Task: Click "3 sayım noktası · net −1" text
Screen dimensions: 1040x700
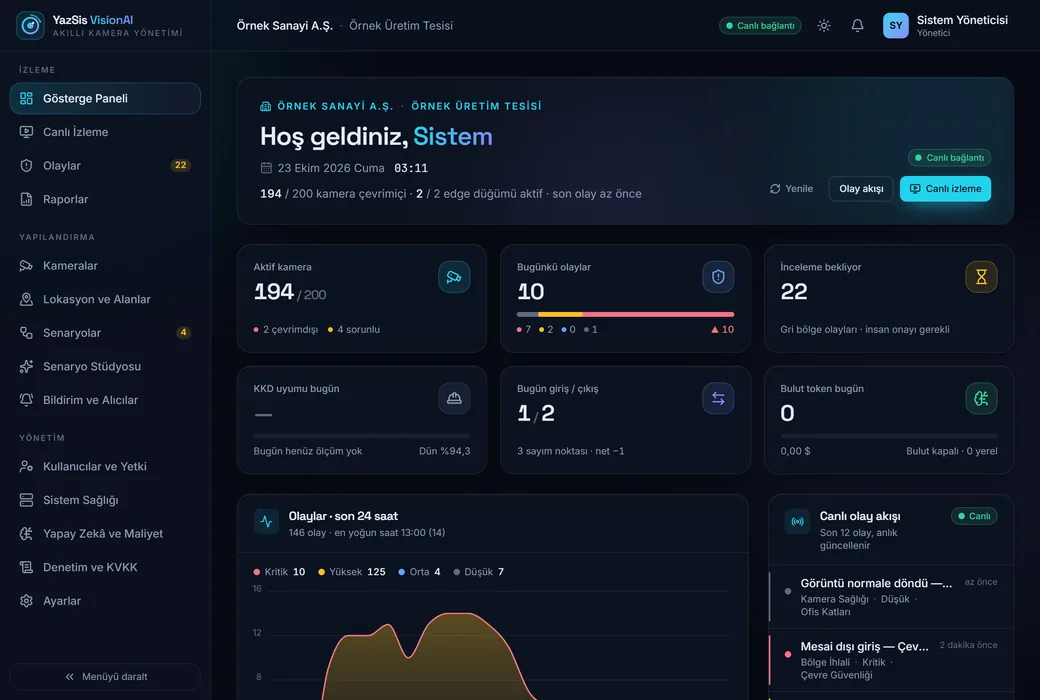Action: click(570, 451)
